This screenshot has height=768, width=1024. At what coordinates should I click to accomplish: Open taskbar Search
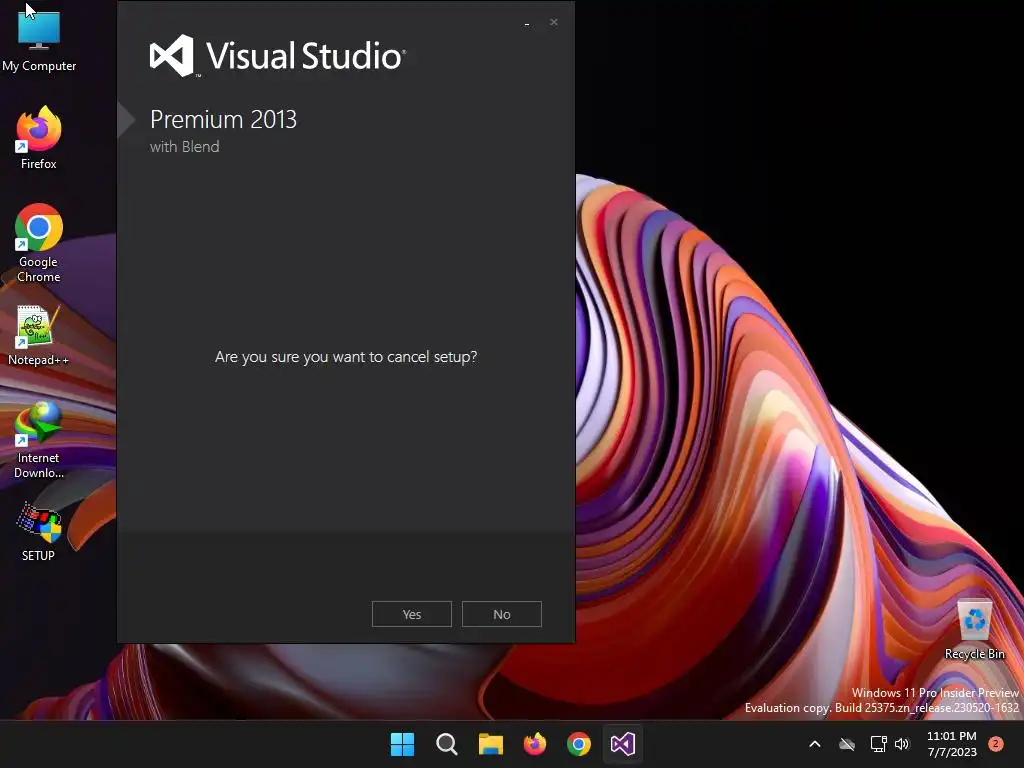(x=447, y=744)
